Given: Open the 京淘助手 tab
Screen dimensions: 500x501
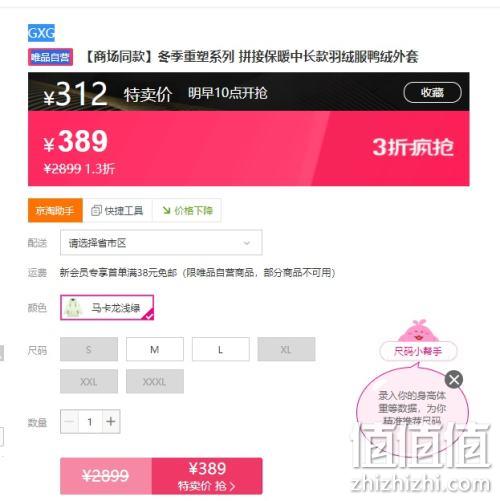Looking at the screenshot, I should pyautogui.click(x=55, y=210).
